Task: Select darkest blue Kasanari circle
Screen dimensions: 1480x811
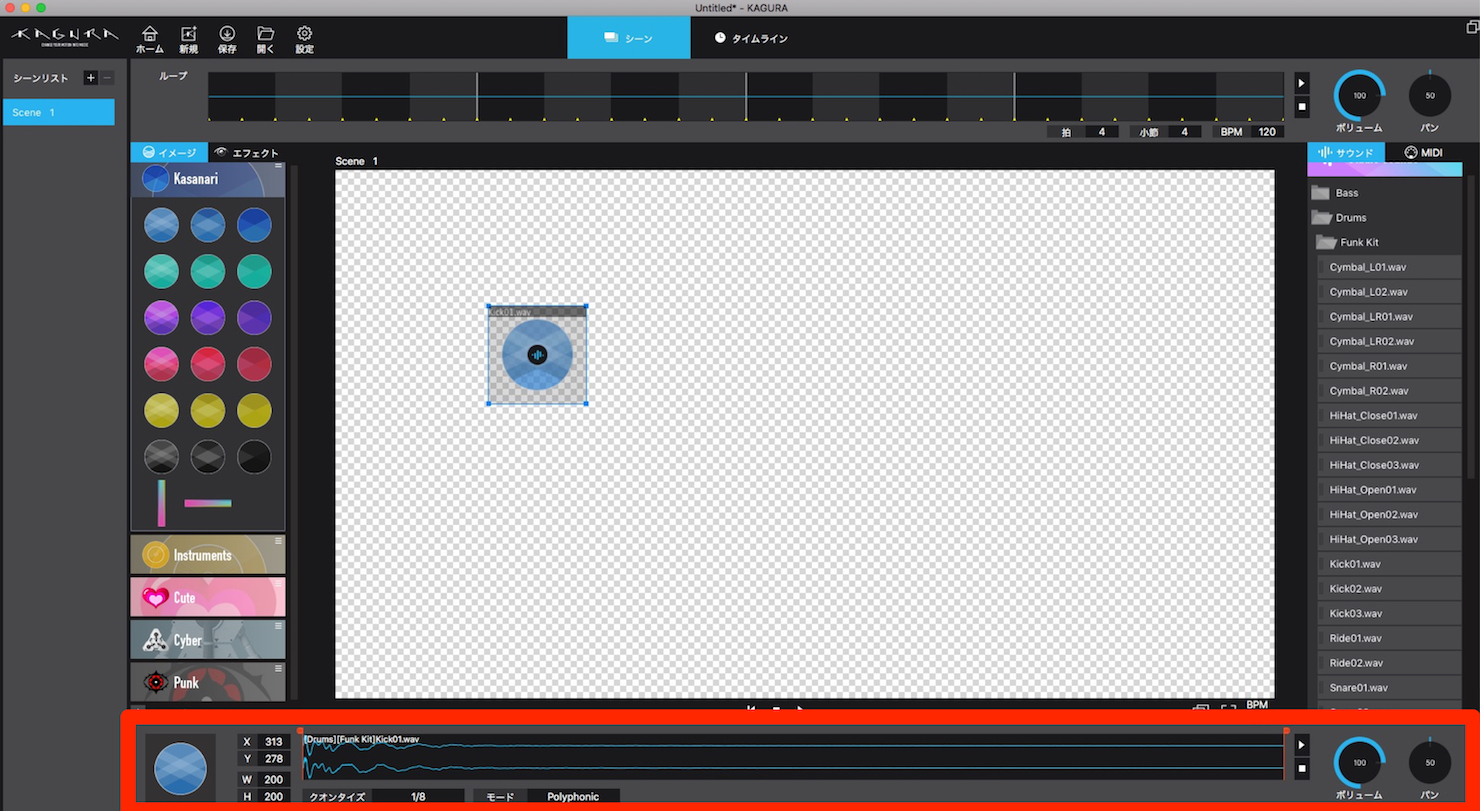Action: point(255,225)
